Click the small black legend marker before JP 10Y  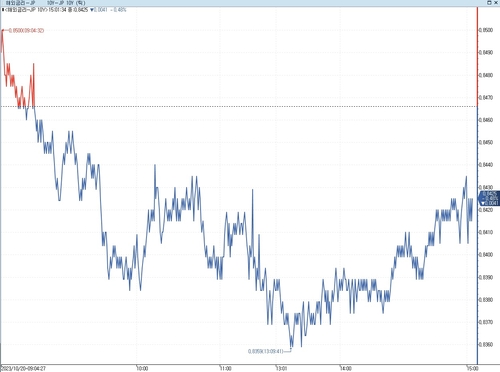3,10
